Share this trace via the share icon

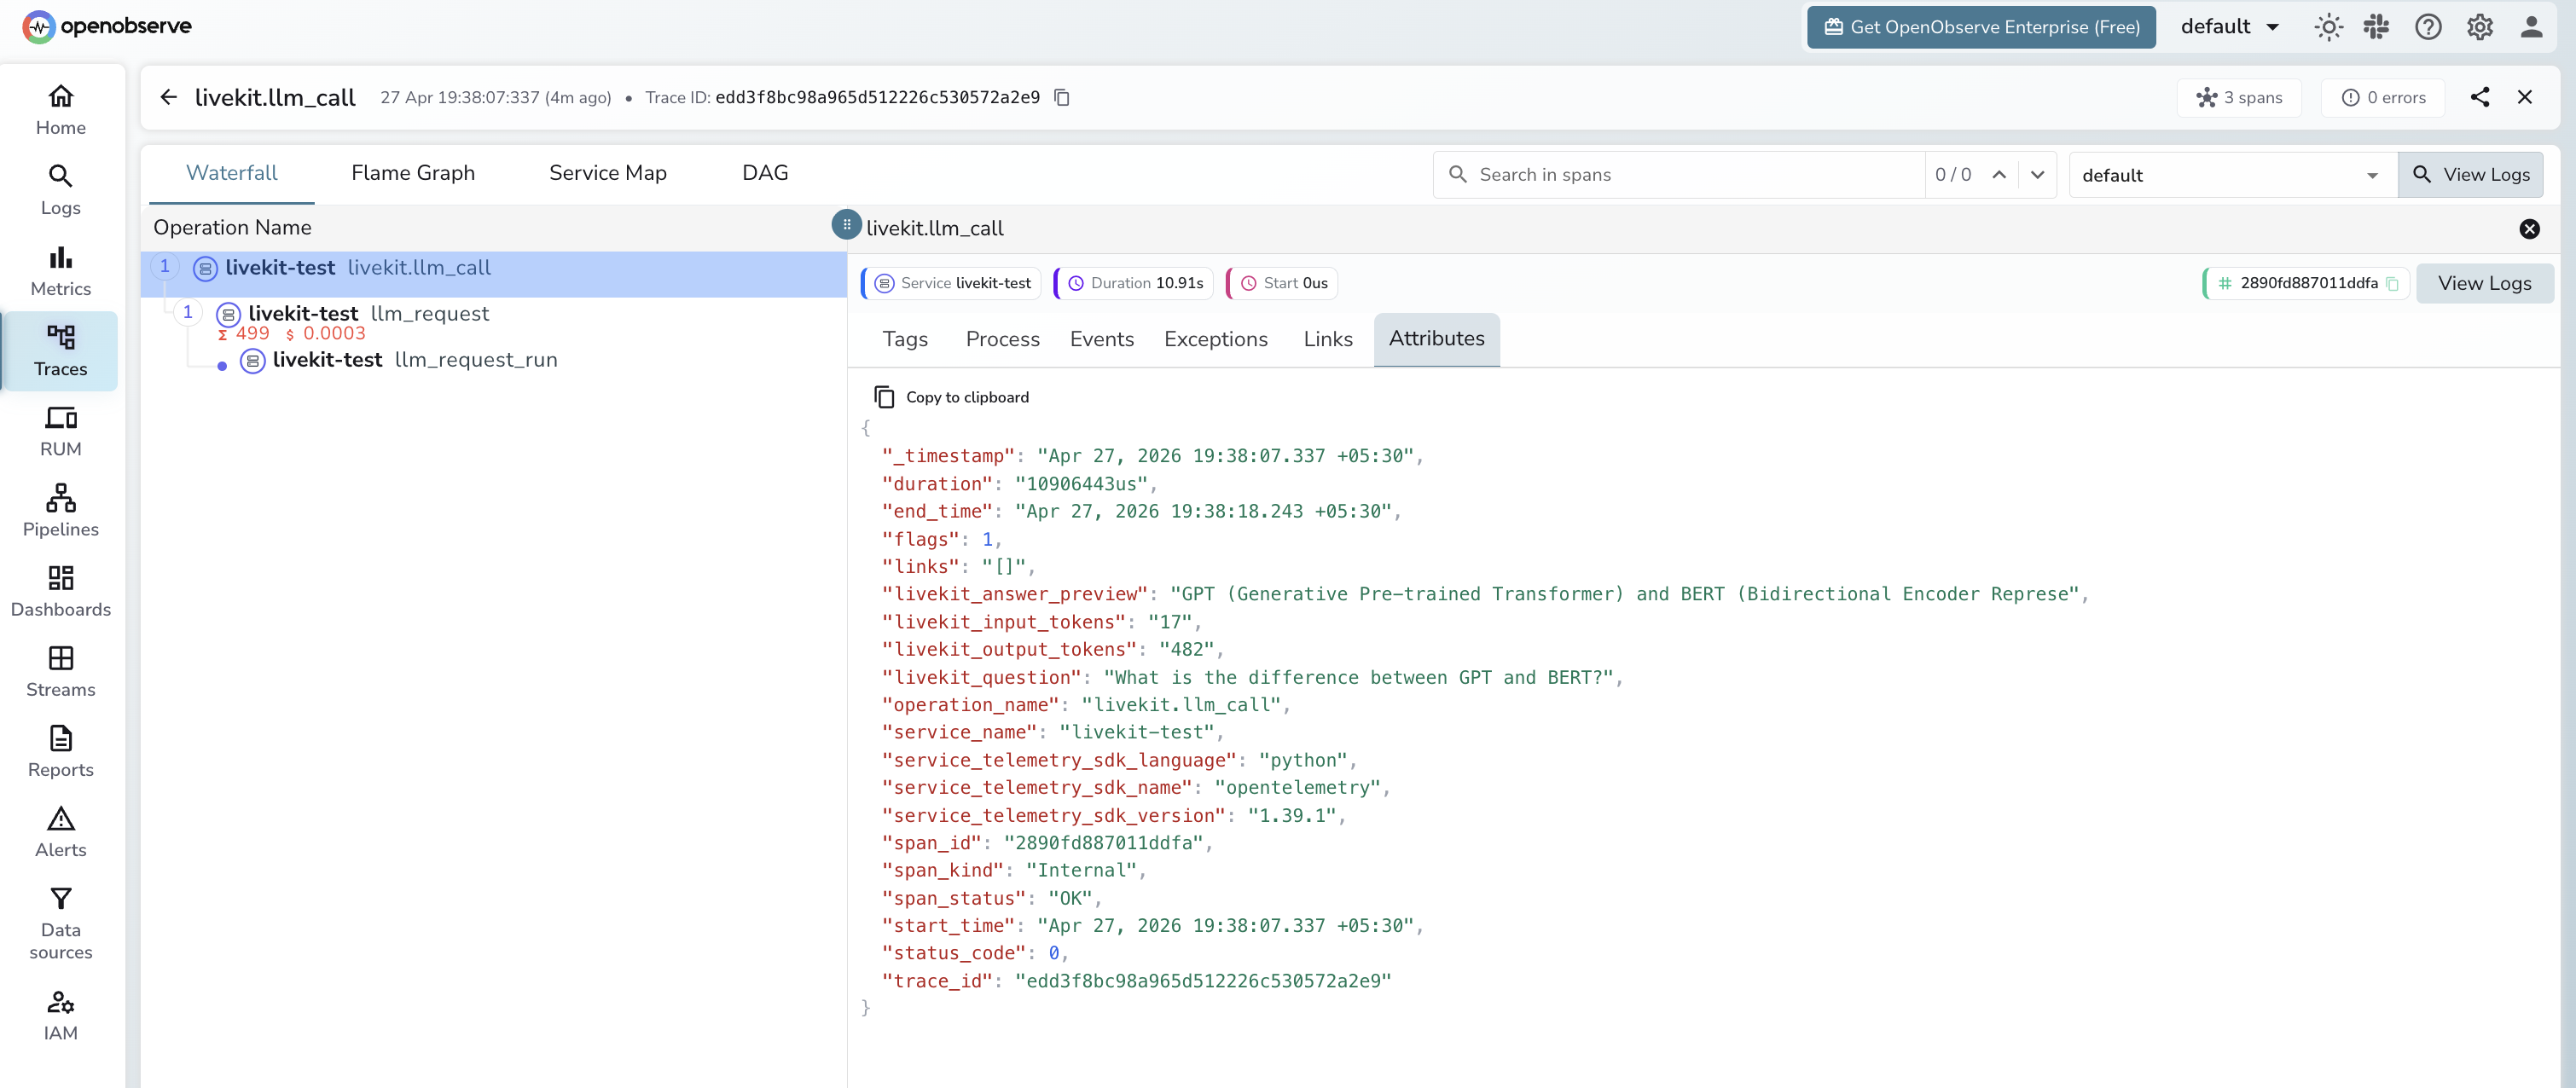pyautogui.click(x=2480, y=97)
